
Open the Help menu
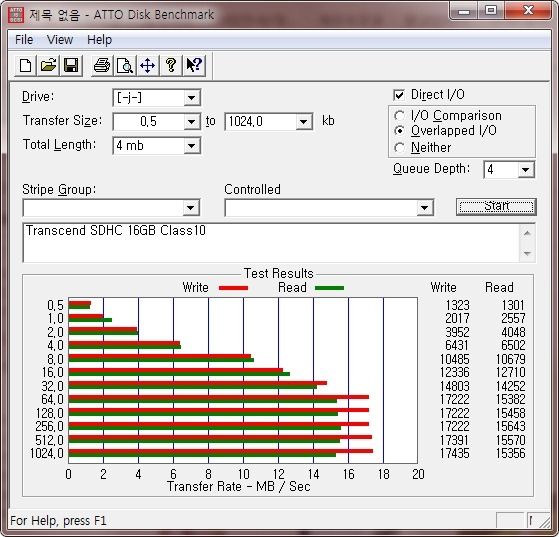pos(99,40)
